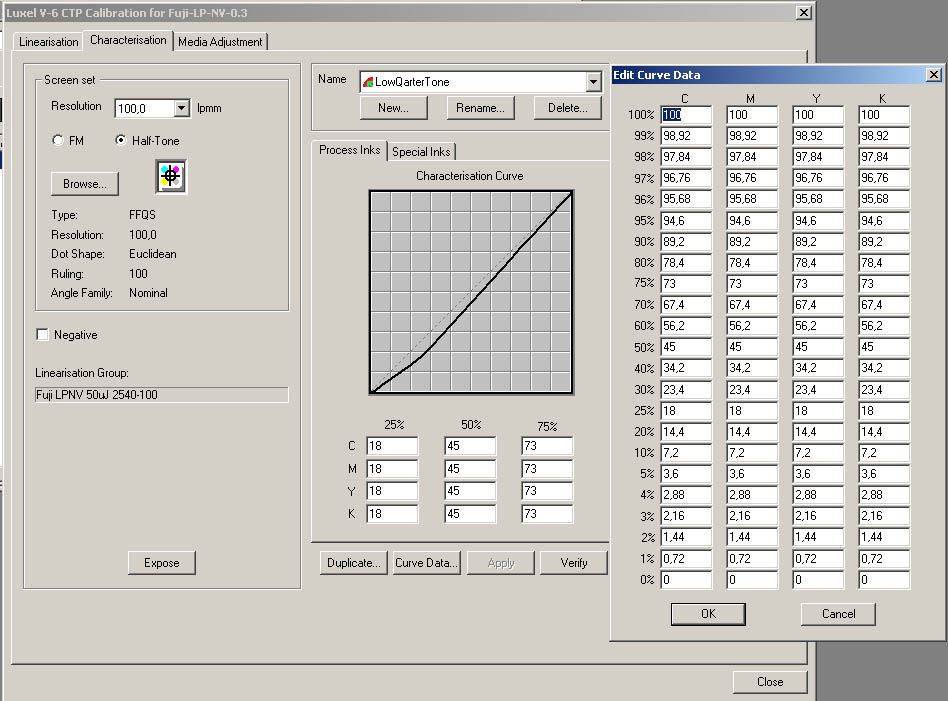
Task: Close the Edit Curve Data dialog
Action: click(934, 75)
